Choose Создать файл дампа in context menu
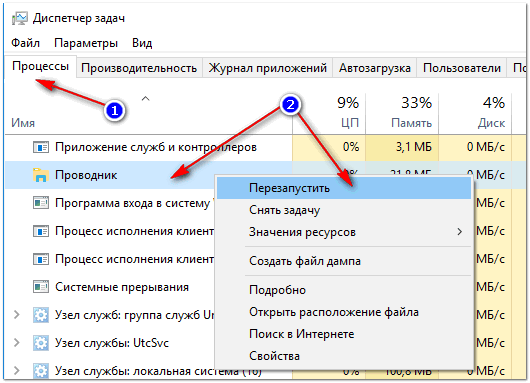 344,261
